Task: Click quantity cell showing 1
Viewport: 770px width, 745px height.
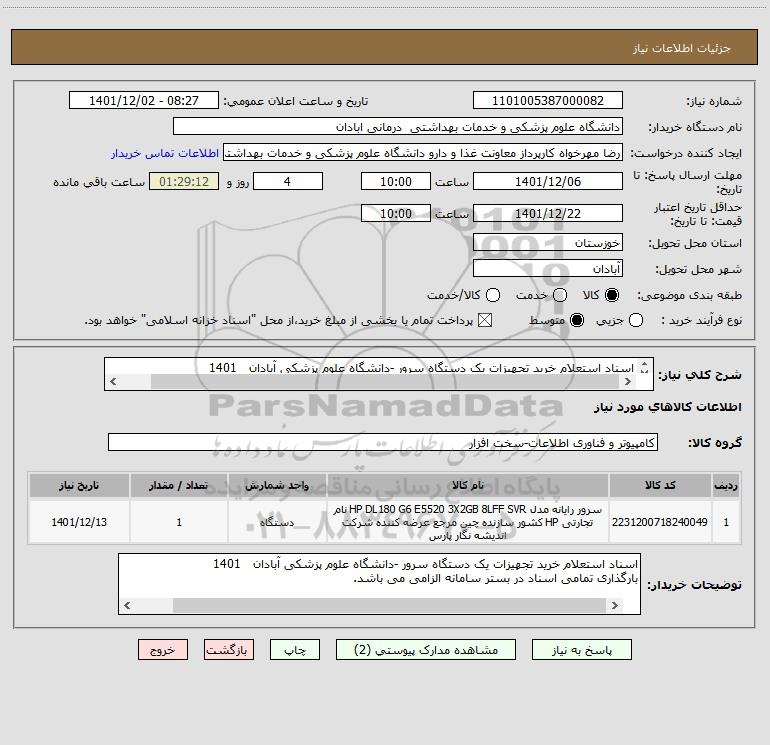Action: click(179, 522)
